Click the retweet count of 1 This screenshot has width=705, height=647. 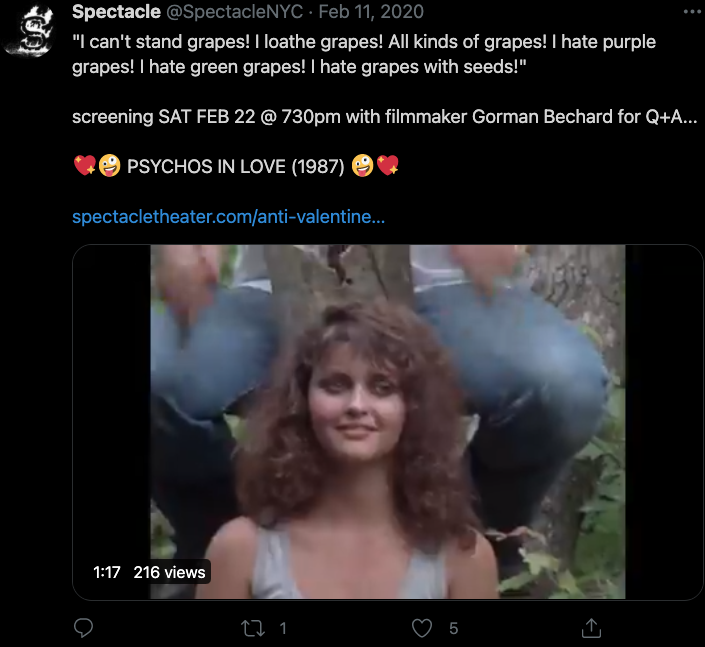[x=283, y=628]
